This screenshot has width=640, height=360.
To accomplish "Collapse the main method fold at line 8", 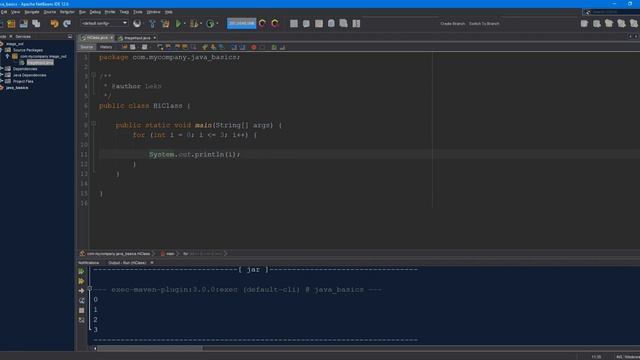I will pos(93,124).
